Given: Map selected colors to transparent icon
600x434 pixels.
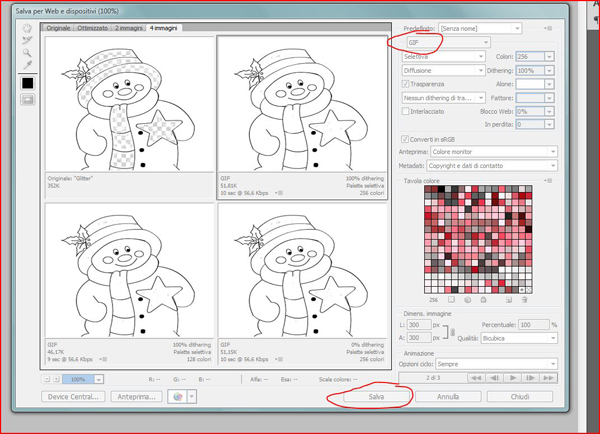Looking at the screenshot, I should [x=452, y=300].
